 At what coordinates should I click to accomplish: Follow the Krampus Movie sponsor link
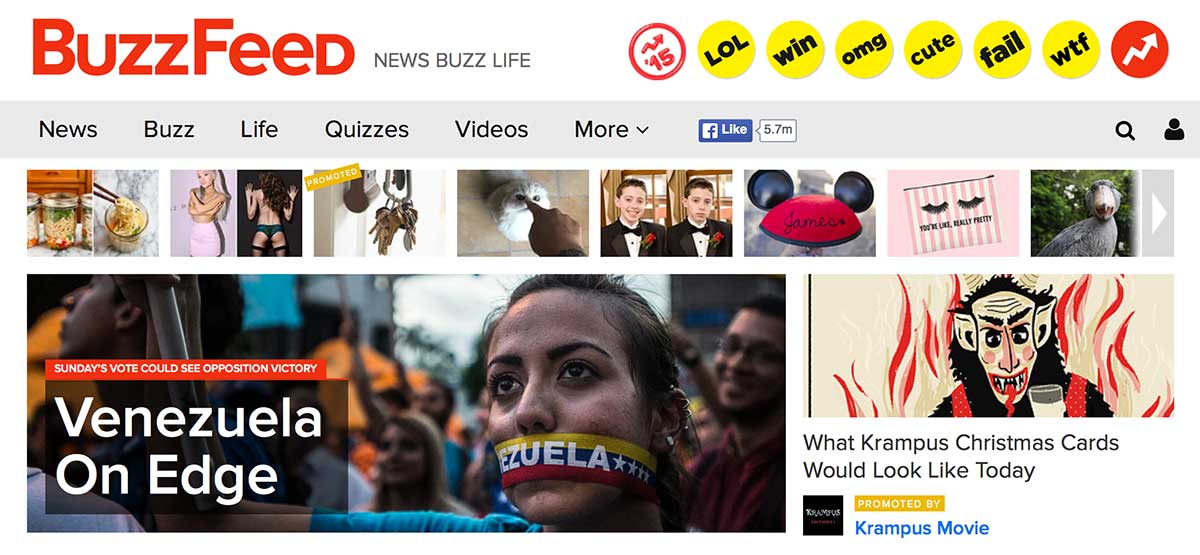pos(922,527)
